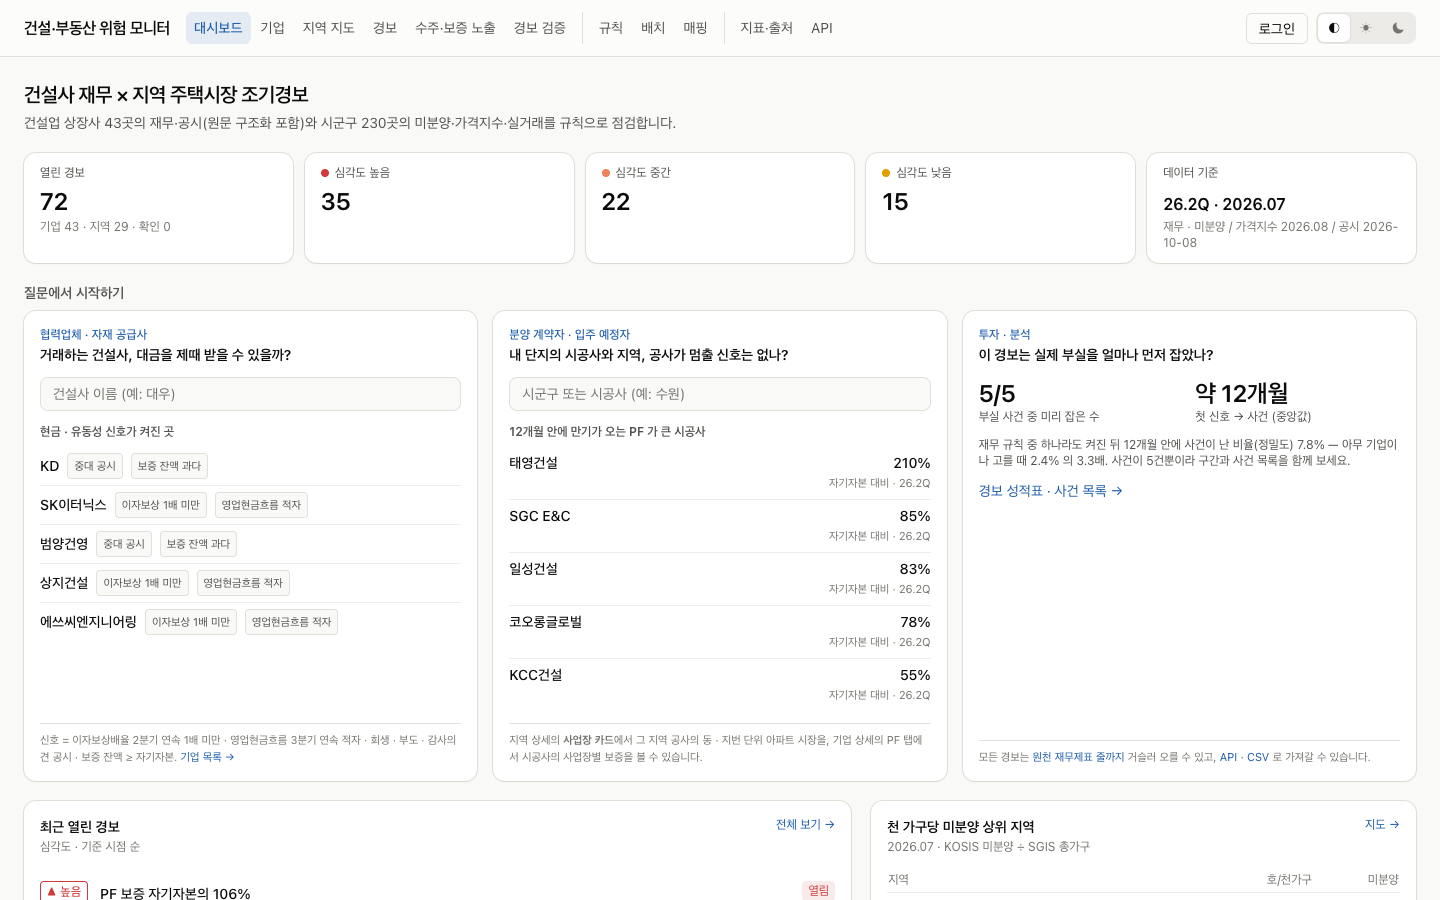Open the 규칙 navigation item
The width and height of the screenshot is (1440, 900).
coord(611,28)
